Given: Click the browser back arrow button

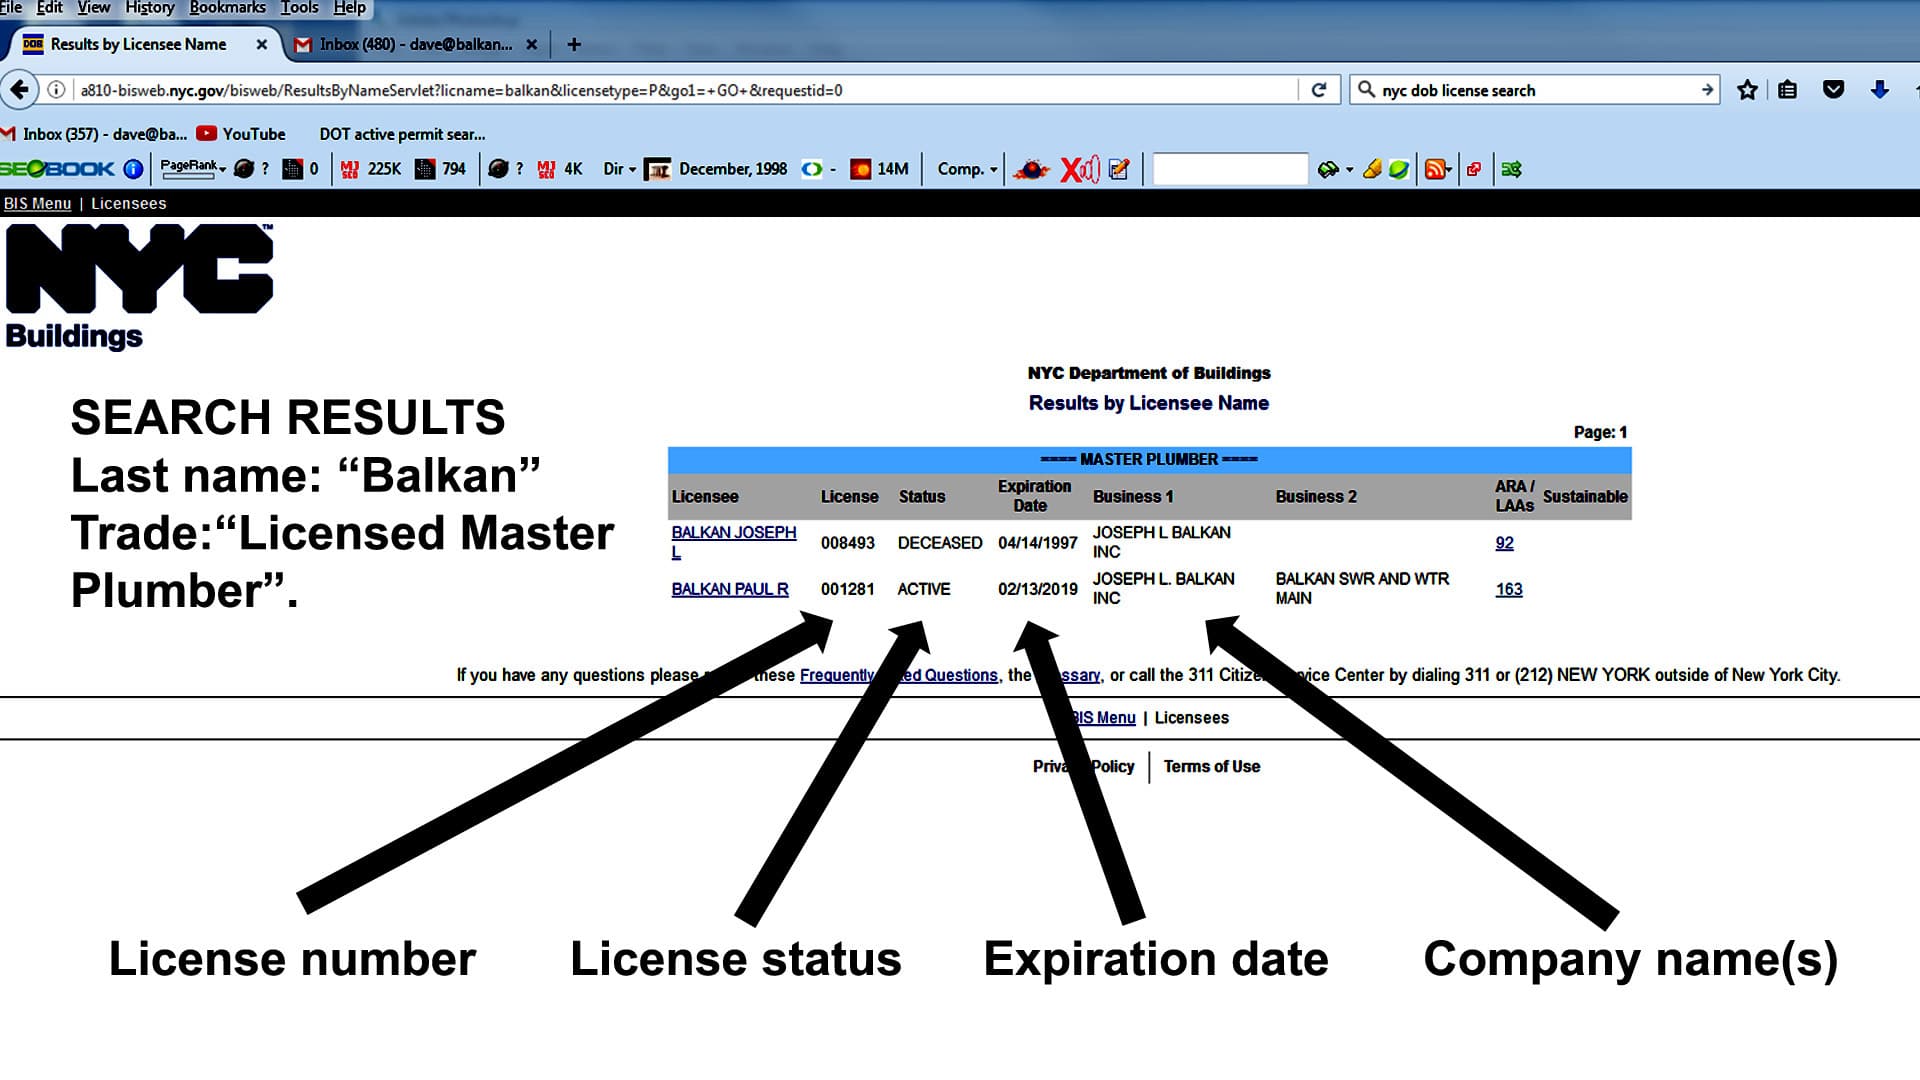Looking at the screenshot, I should tap(19, 90).
